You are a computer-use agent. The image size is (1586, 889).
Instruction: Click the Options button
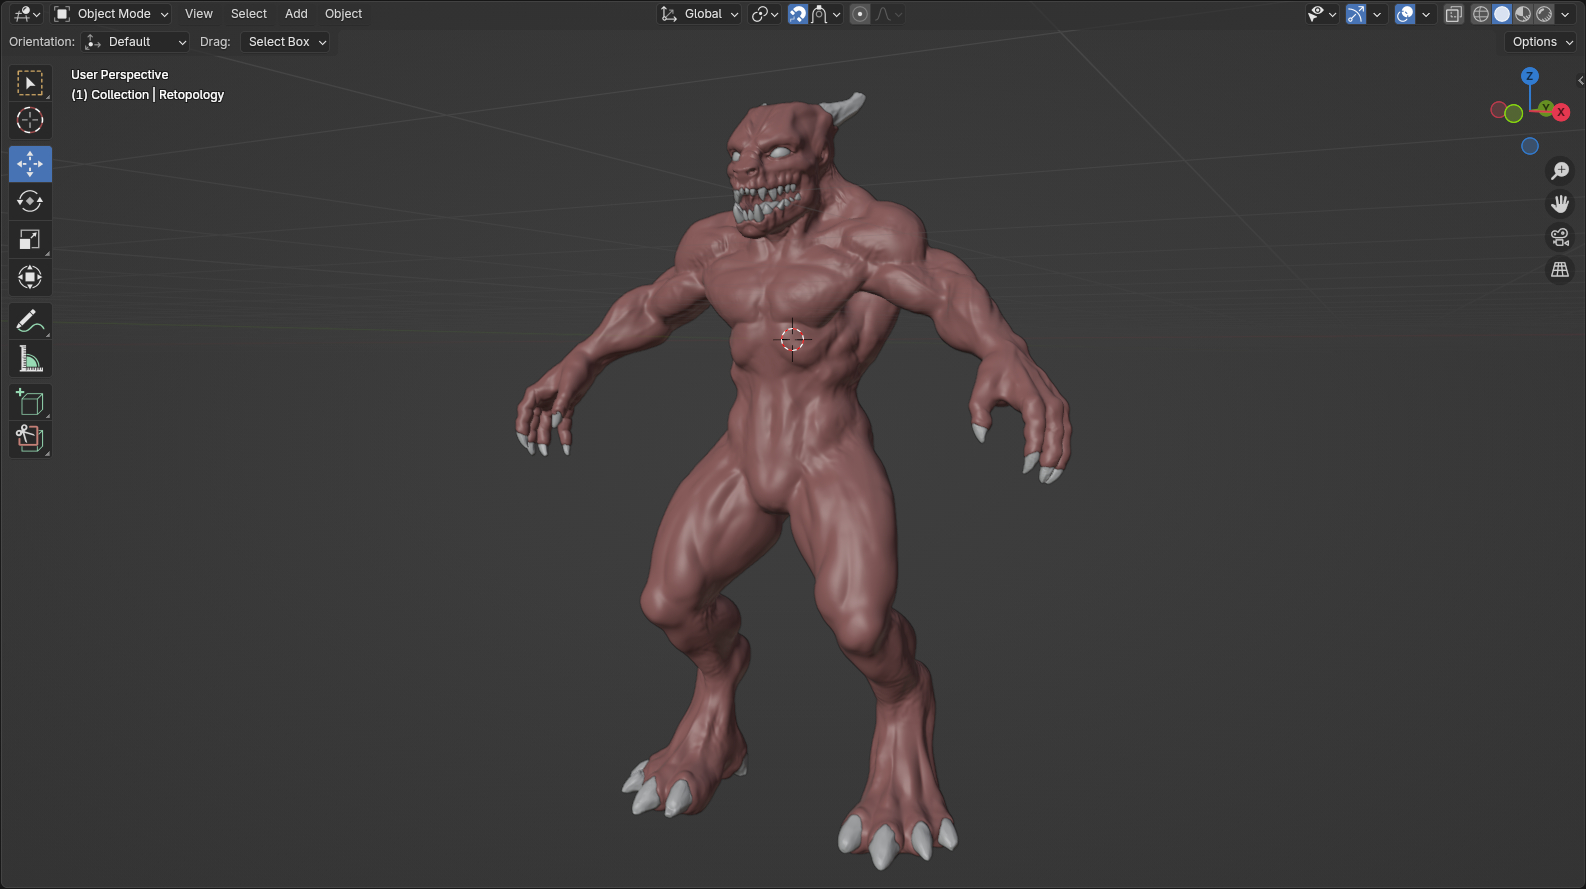point(1541,42)
